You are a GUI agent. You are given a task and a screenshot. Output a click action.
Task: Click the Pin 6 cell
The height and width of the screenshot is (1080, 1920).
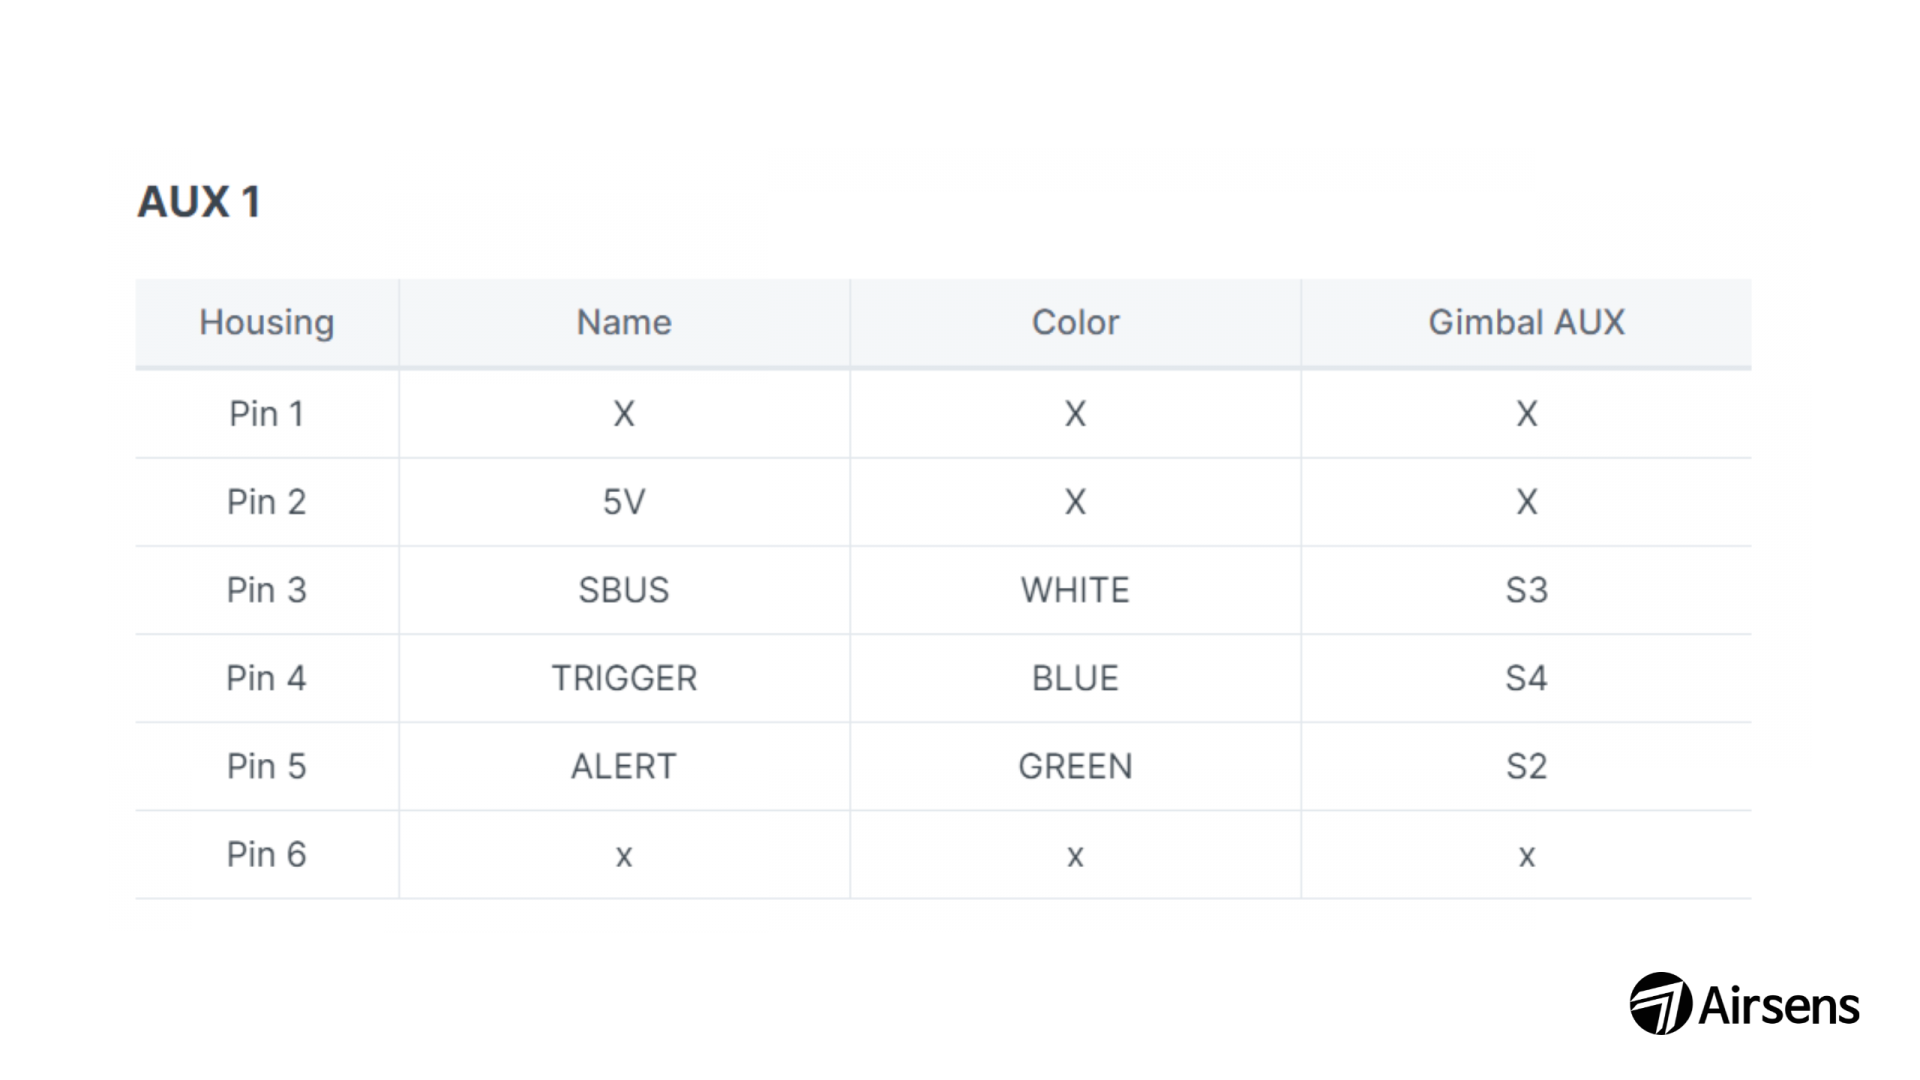coord(267,855)
